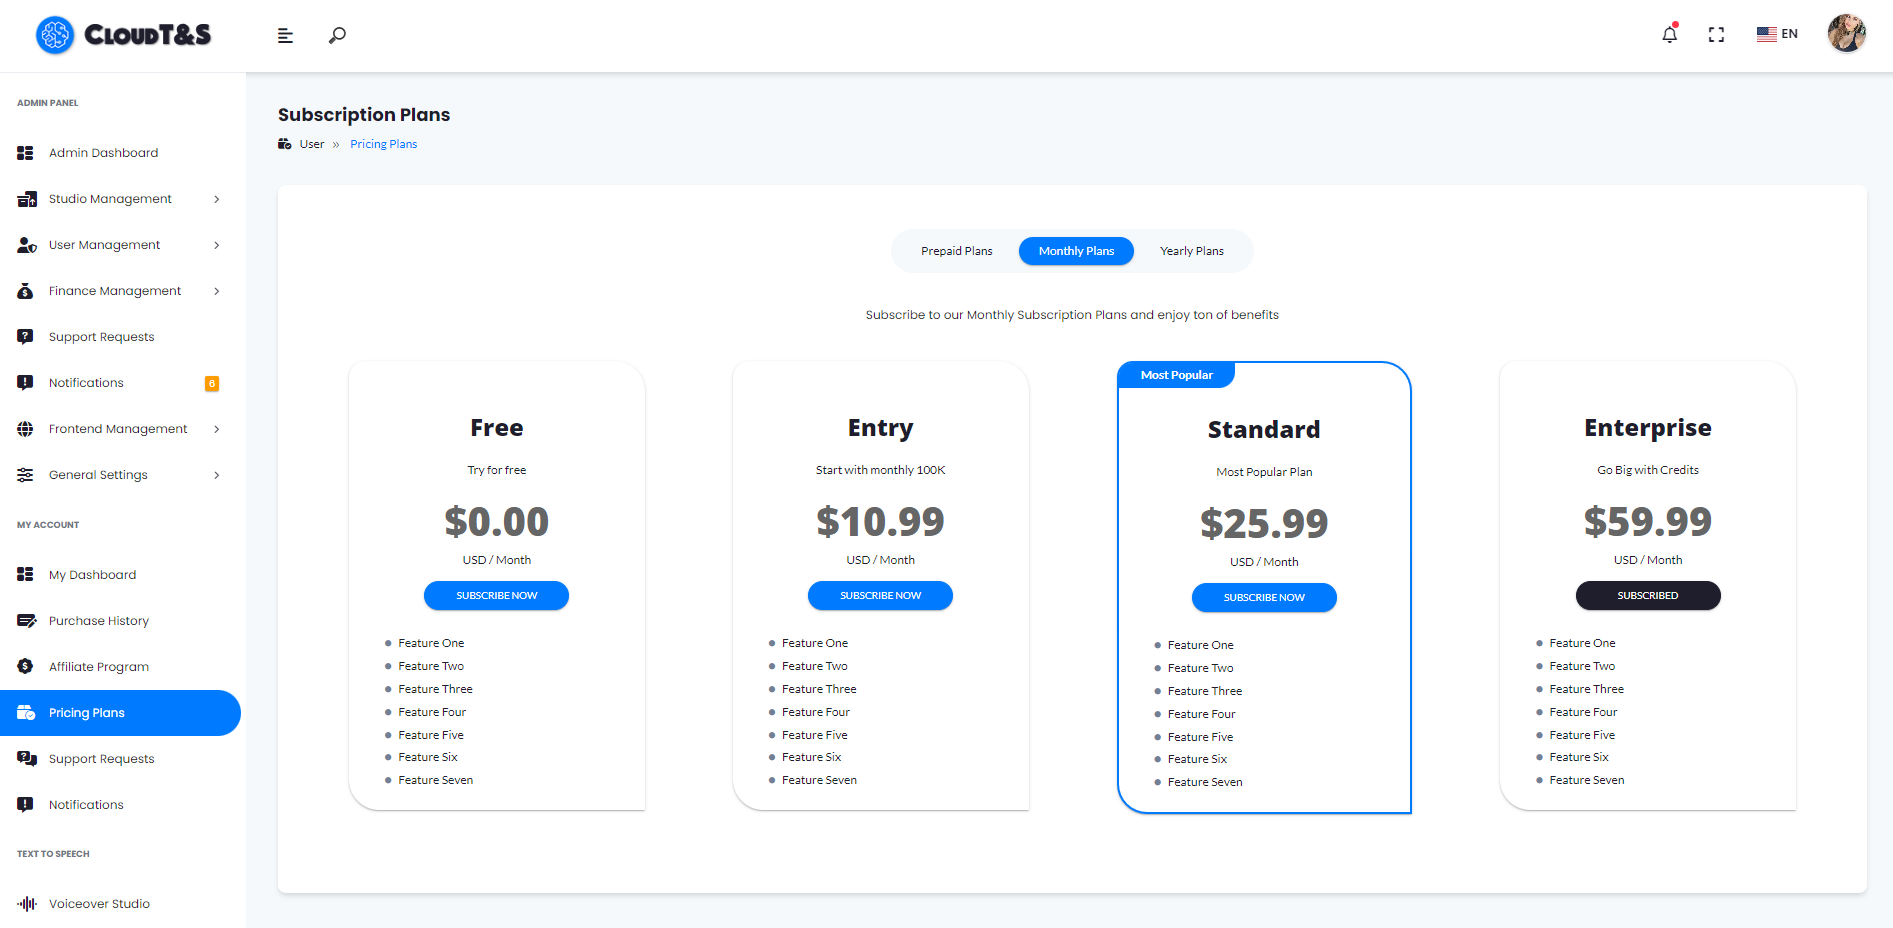Expand Finance Management menu

216,291
